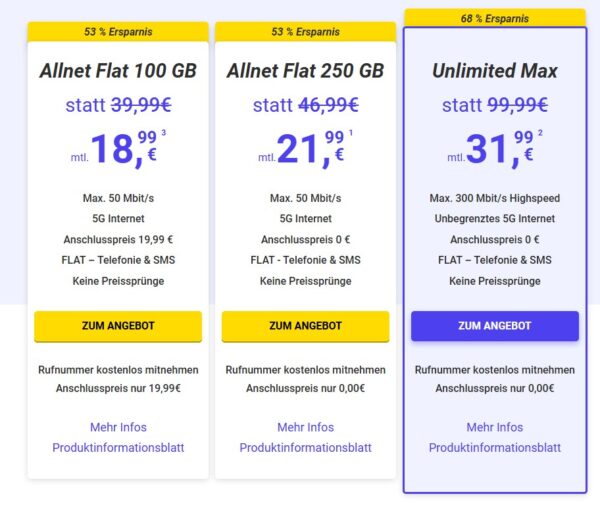Select the Allnet Flat 250 GB plan title
This screenshot has height=511, width=600.
[x=305, y=72]
